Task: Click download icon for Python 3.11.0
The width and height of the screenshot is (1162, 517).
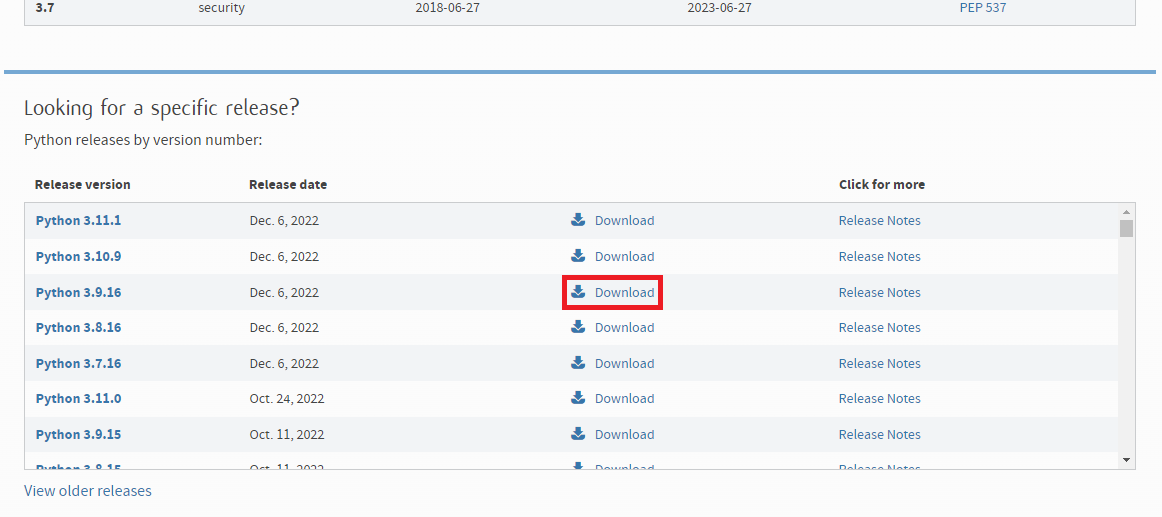Action: point(578,398)
